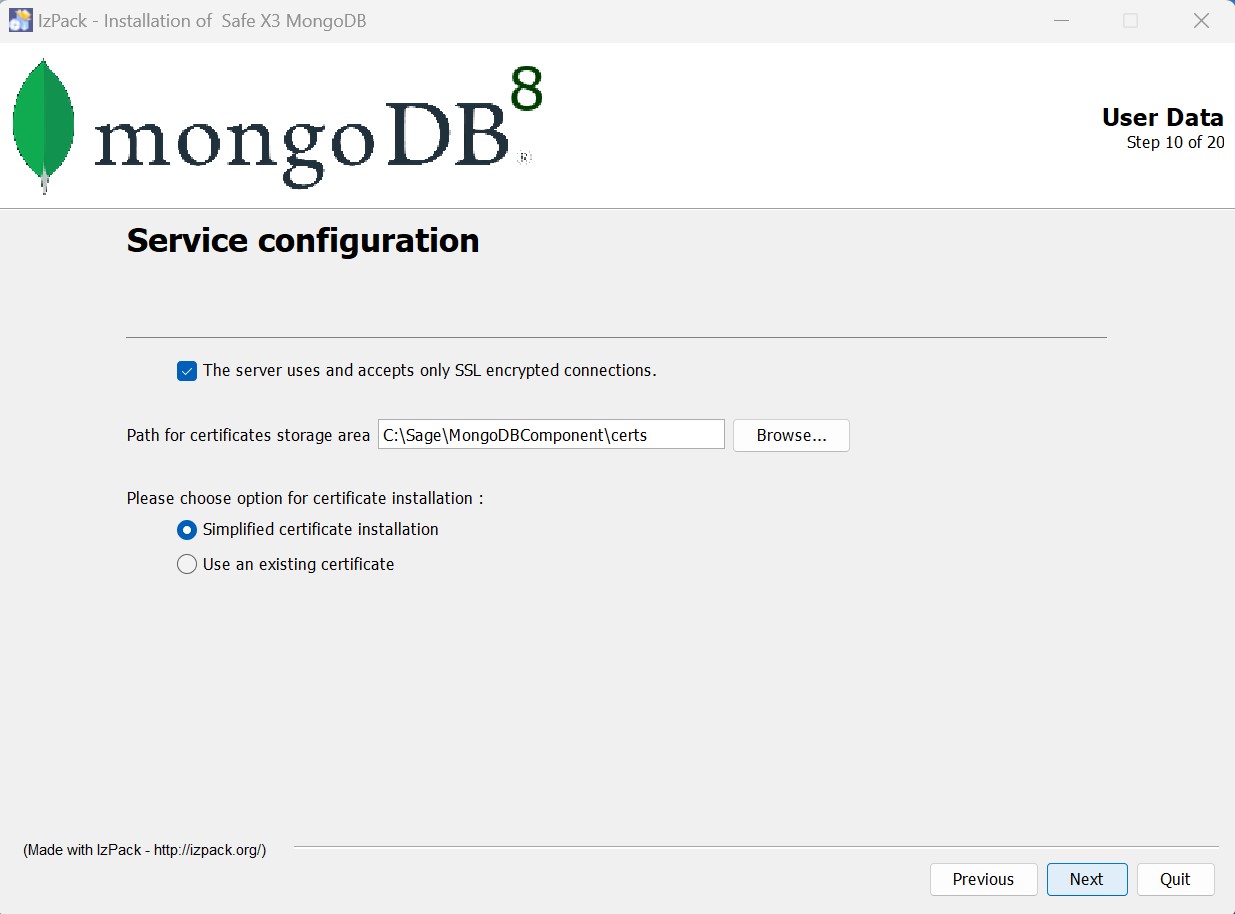
Task: Close the installer window with X
Action: 1201,20
